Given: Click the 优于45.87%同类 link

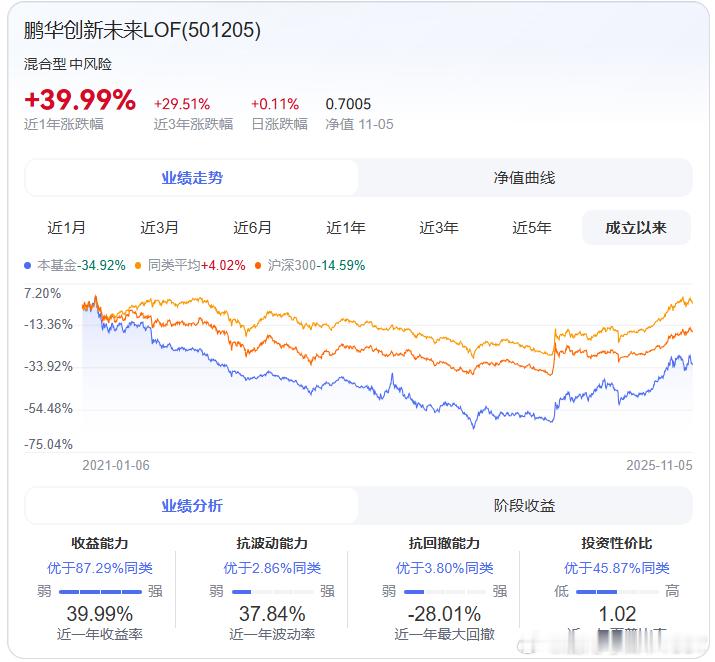Looking at the screenshot, I should point(617,568).
